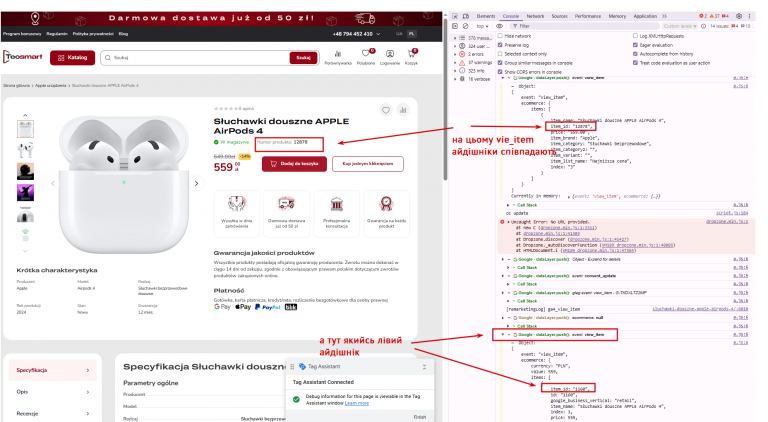The image size is (768, 422).
Task: Click the Gwarancja na każdy produkt card
Action: pos(386,214)
